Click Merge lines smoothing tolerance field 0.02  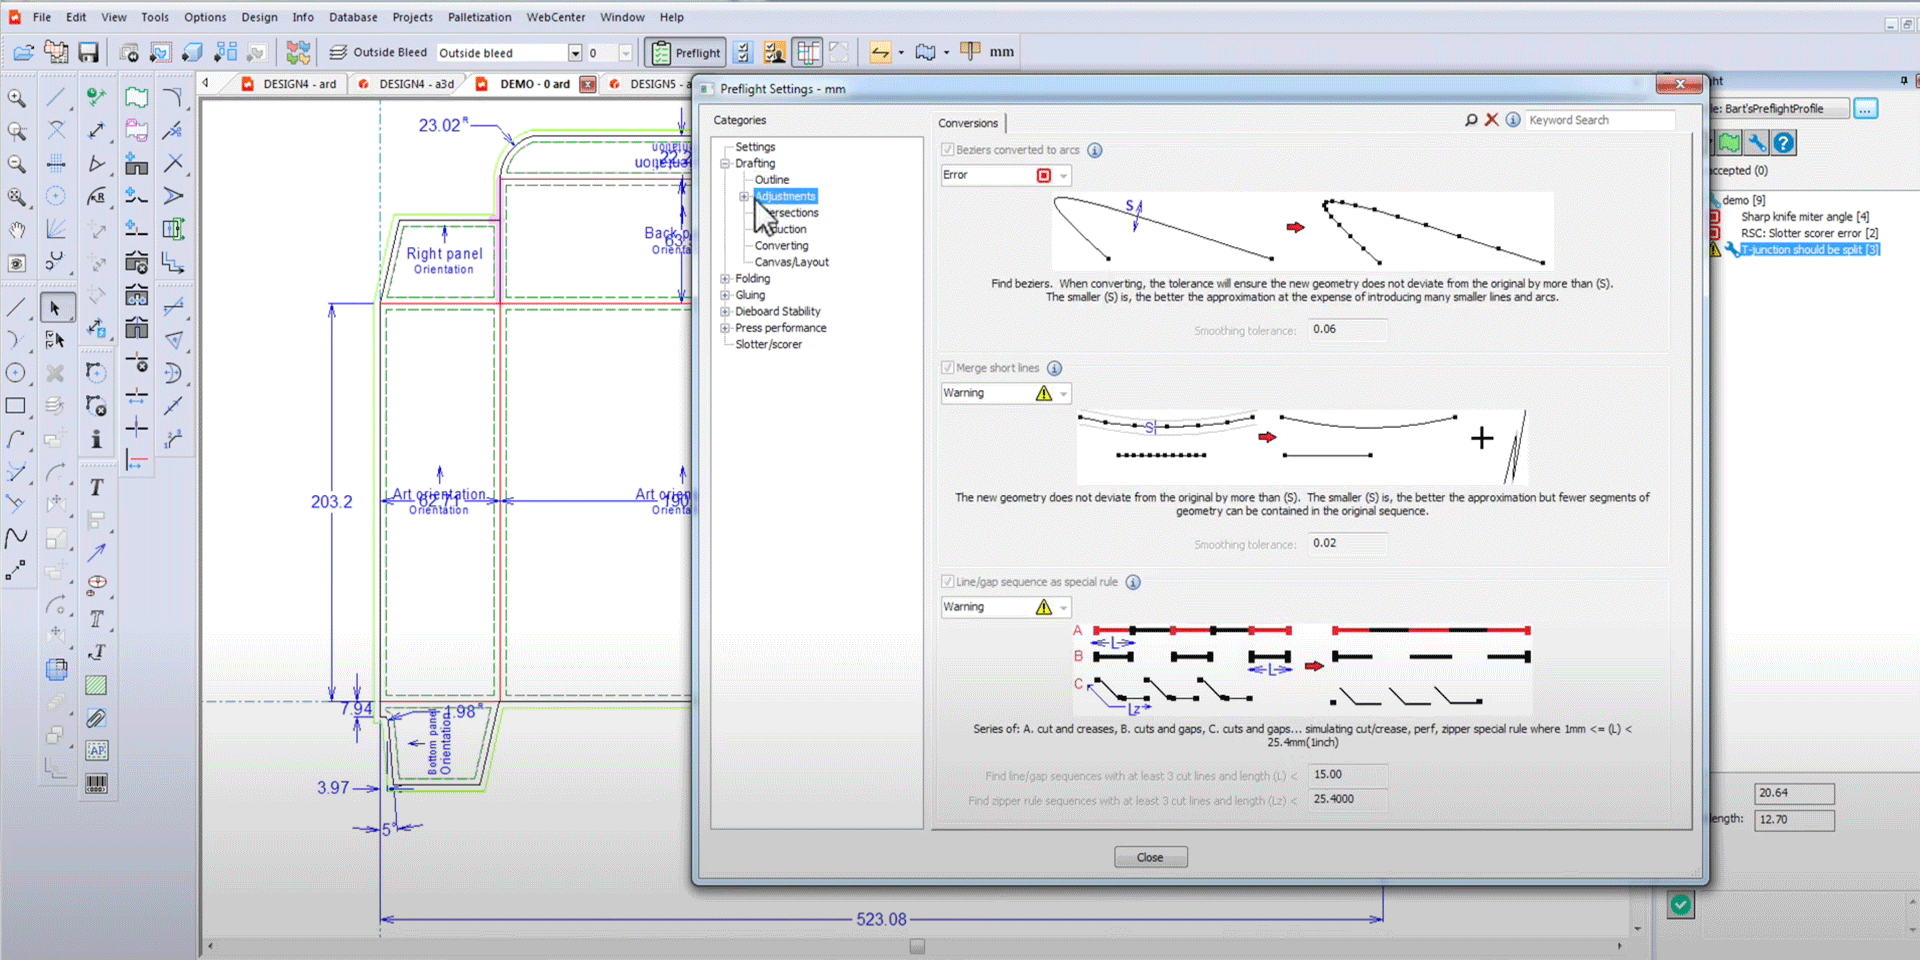click(1347, 543)
